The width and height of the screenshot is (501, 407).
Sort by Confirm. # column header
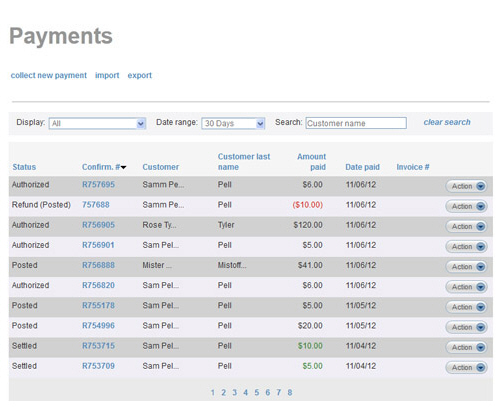(104, 167)
